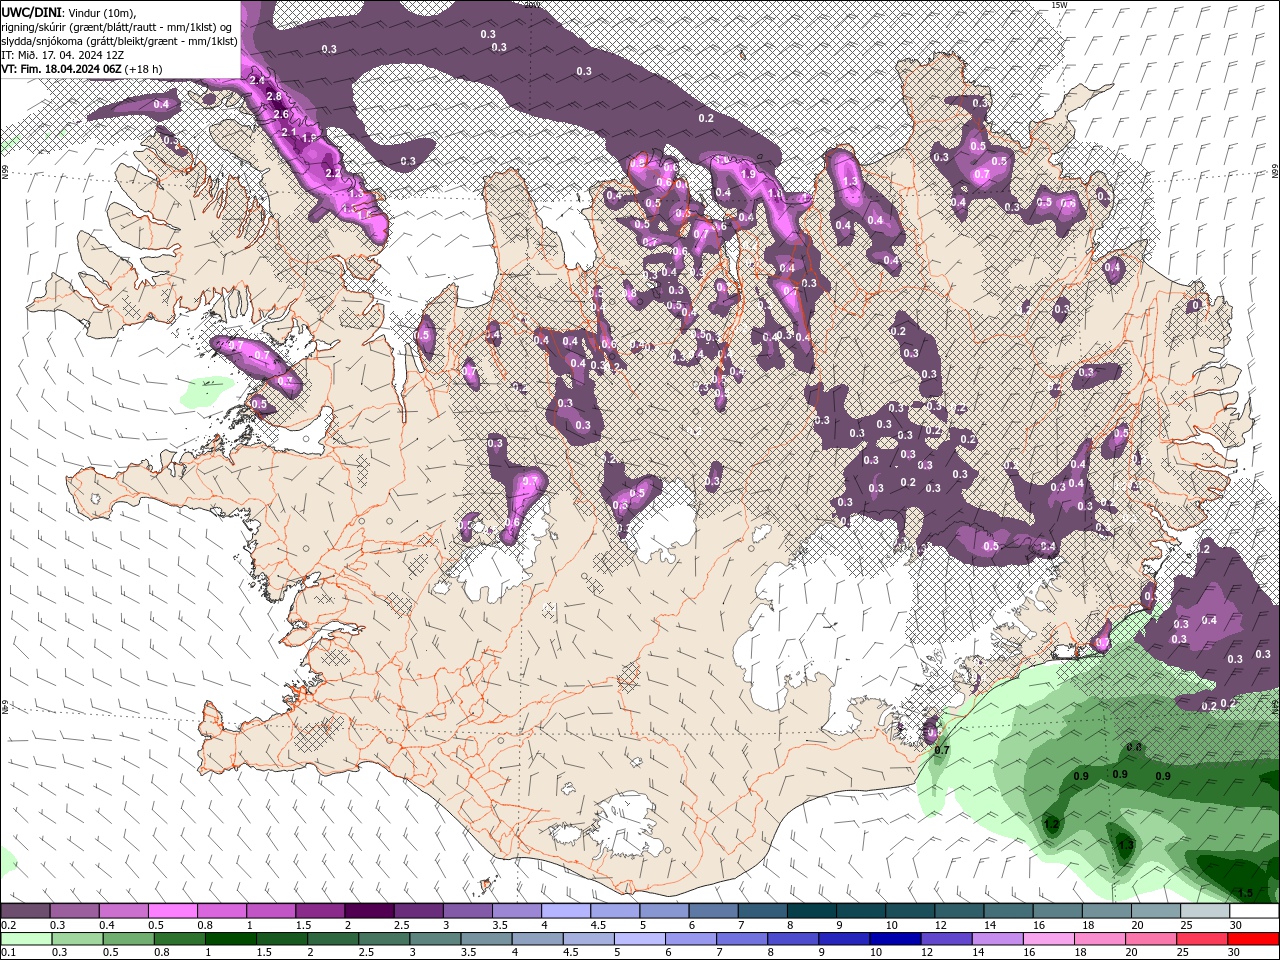The height and width of the screenshot is (960, 1280).
Task: Pick the lower legend swatch between 3.5 and 4
Action: [x=485, y=938]
